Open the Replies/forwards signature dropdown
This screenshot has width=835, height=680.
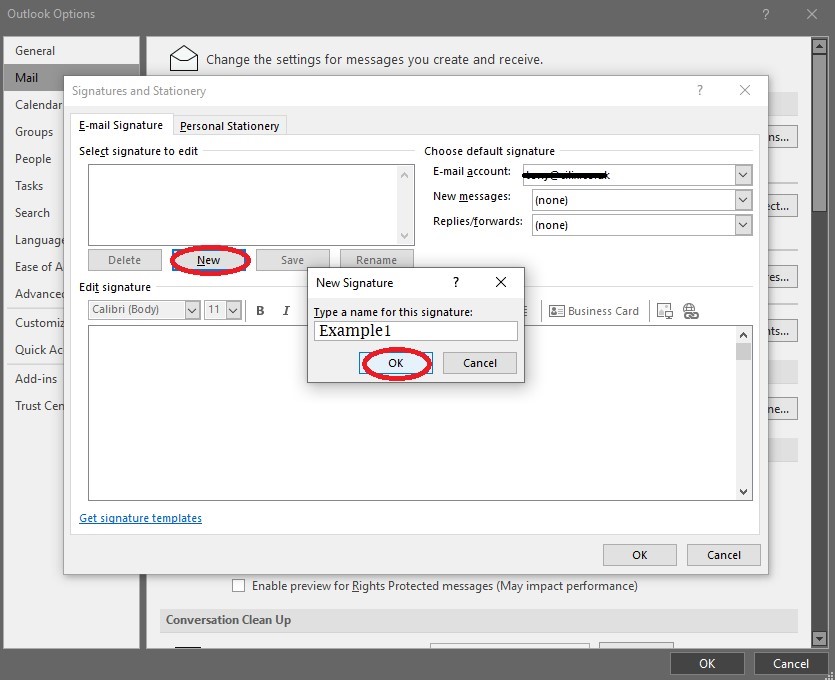(743, 225)
